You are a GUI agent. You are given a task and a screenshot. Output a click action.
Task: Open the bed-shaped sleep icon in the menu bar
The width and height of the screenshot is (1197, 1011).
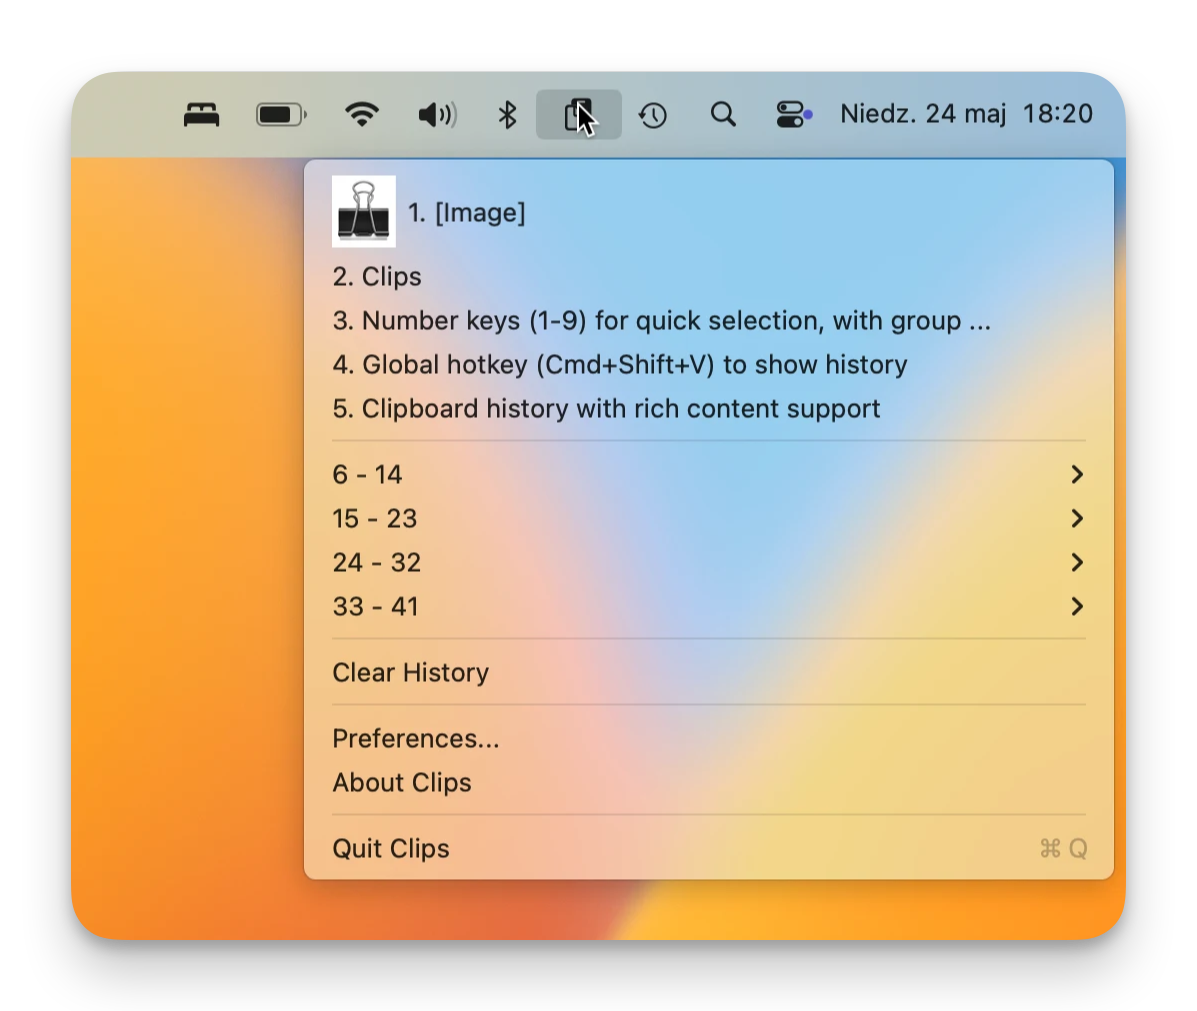(x=202, y=115)
